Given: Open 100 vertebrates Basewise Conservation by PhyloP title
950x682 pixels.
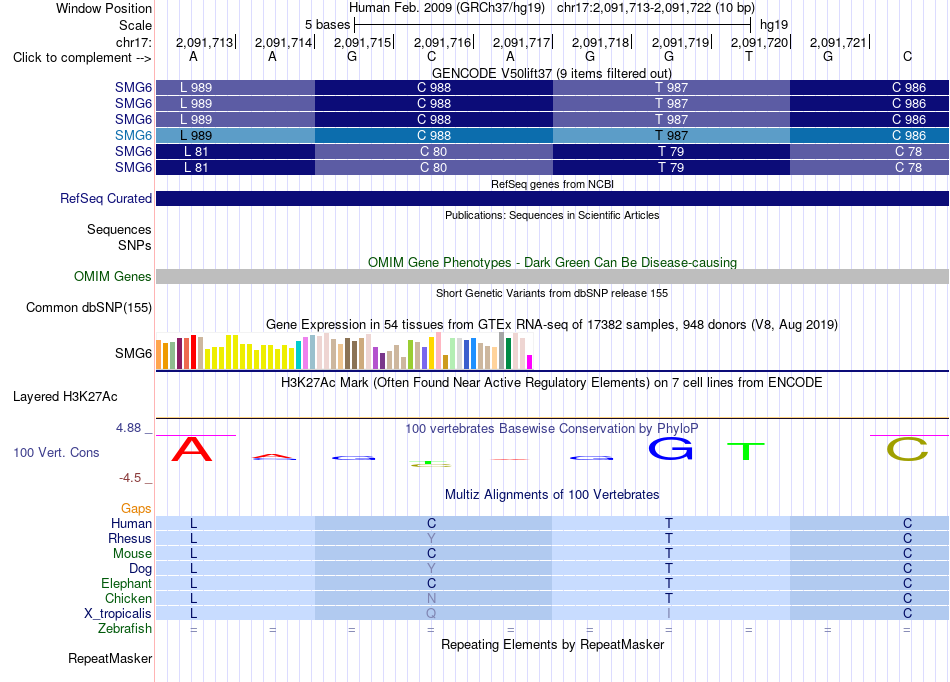Looking at the screenshot, I should point(551,428).
